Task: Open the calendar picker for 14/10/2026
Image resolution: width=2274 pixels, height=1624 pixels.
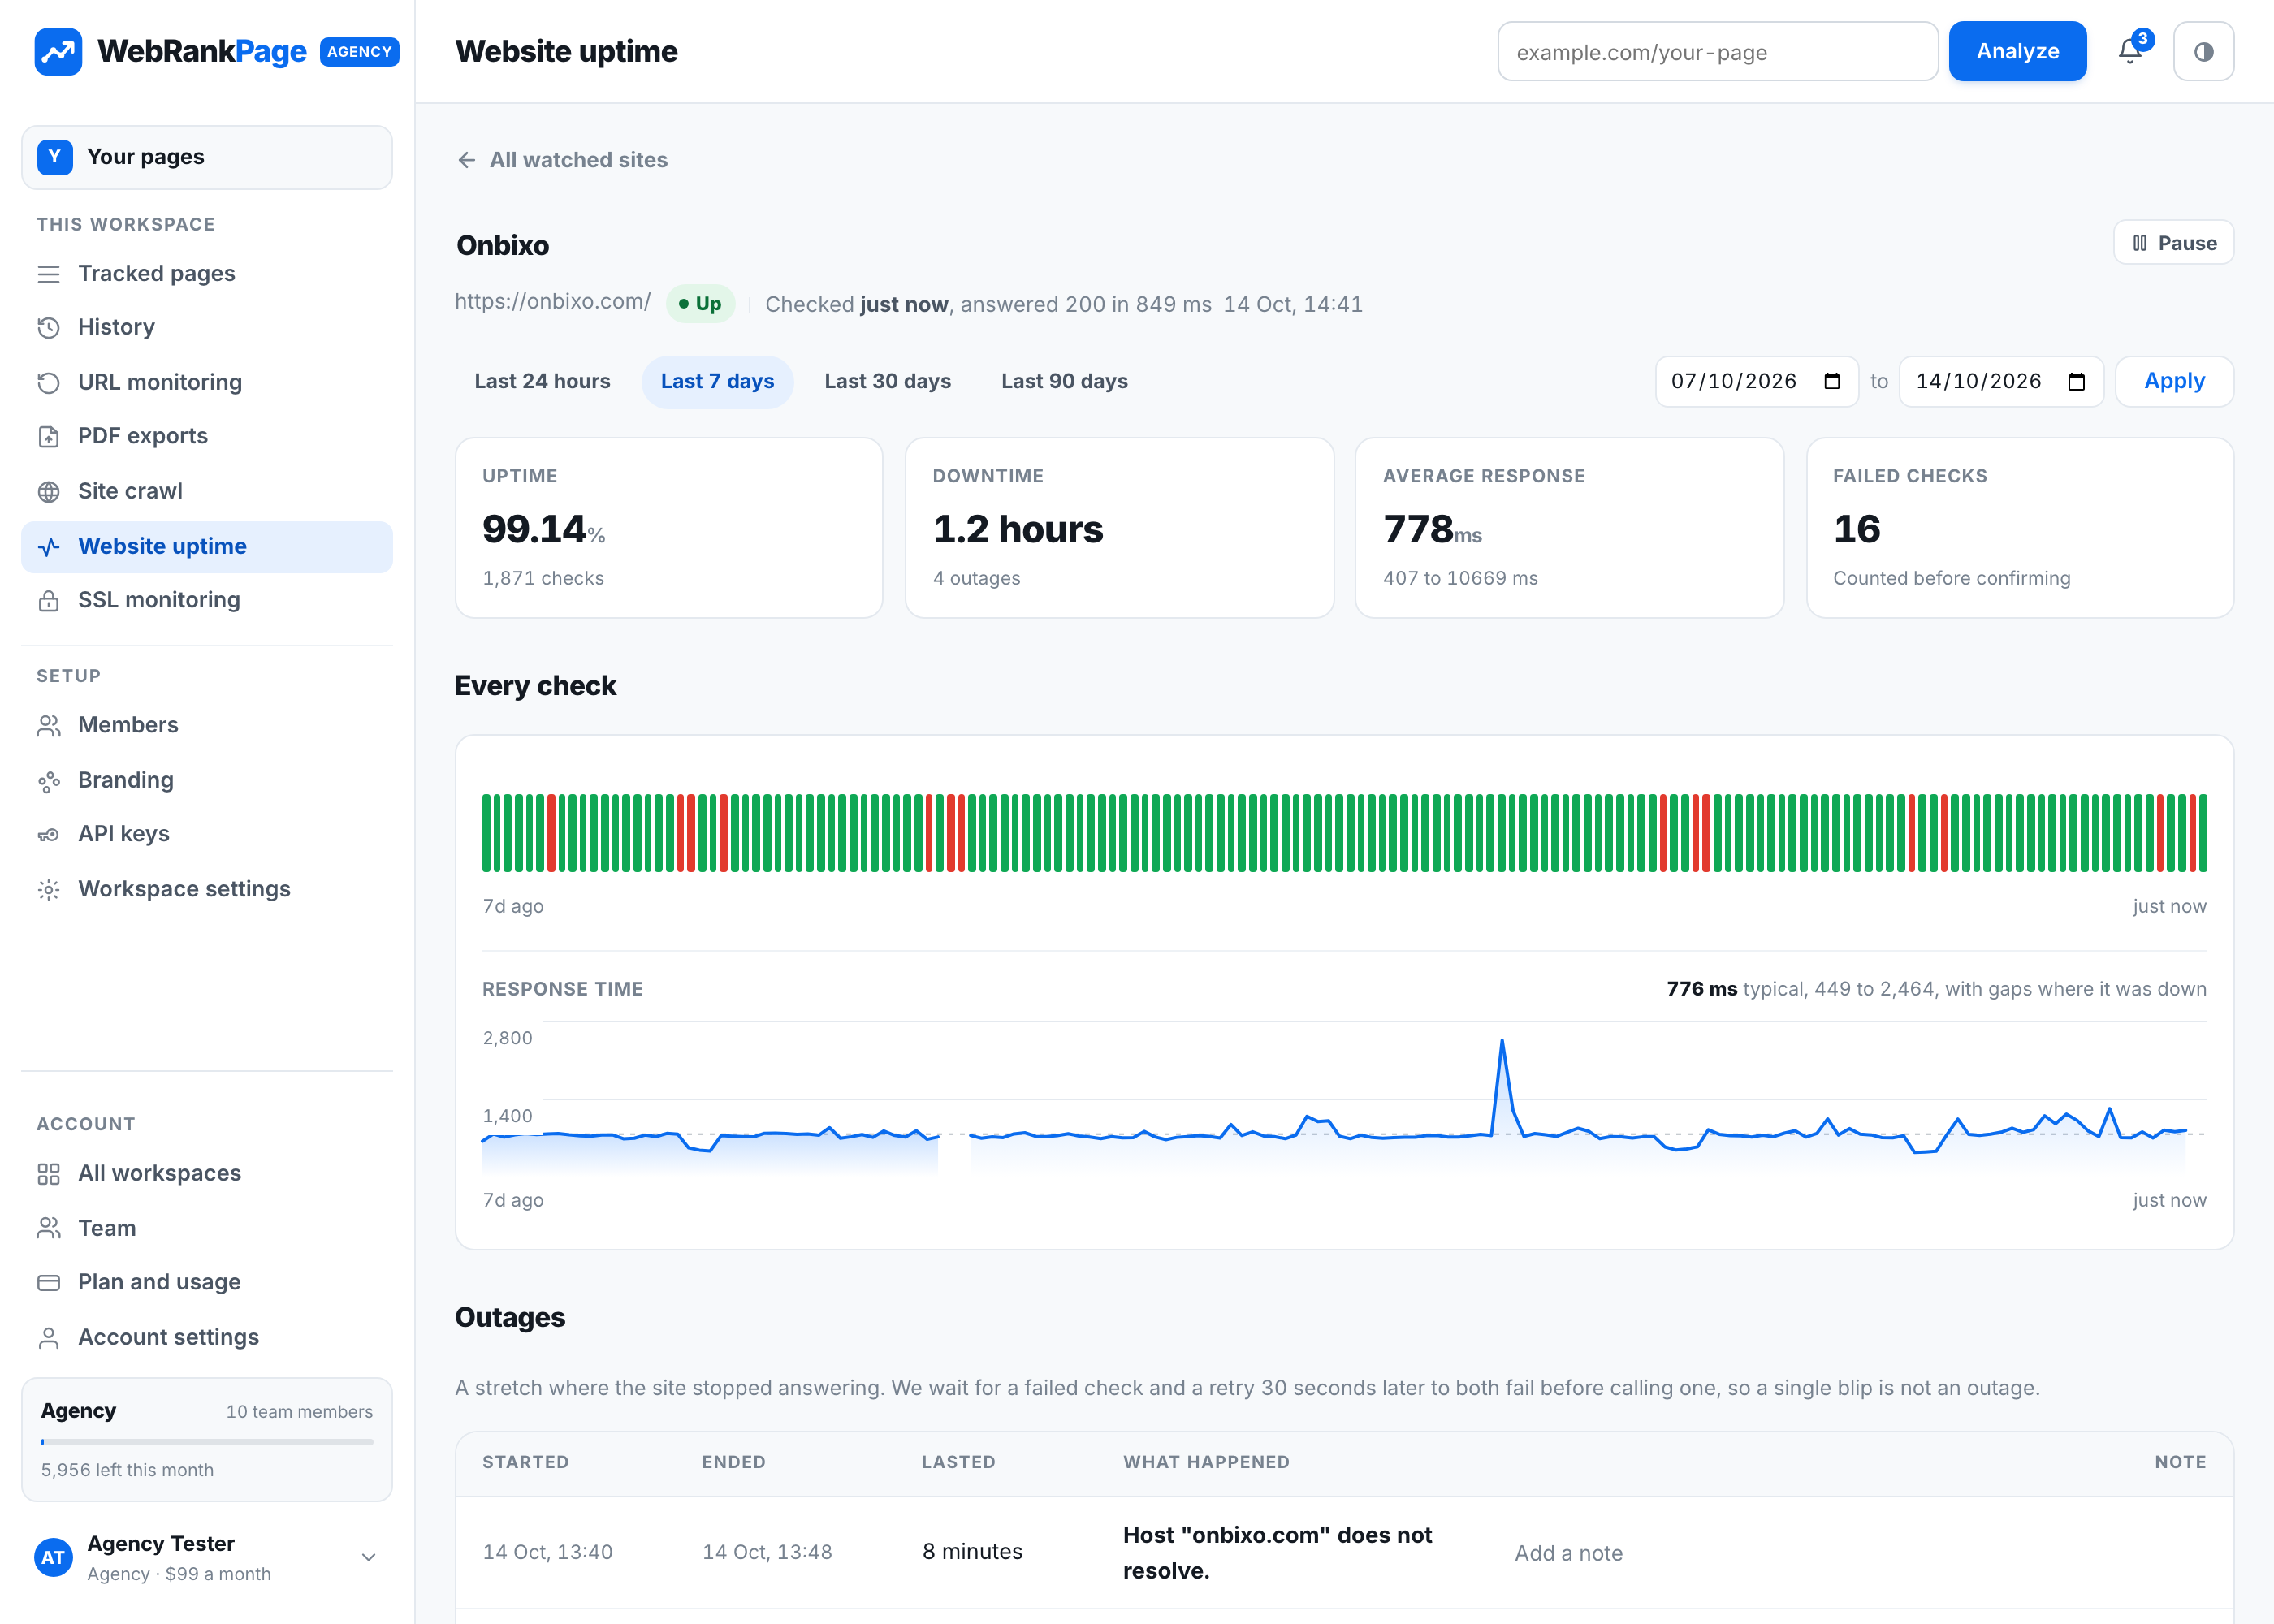Action: point(2076,381)
